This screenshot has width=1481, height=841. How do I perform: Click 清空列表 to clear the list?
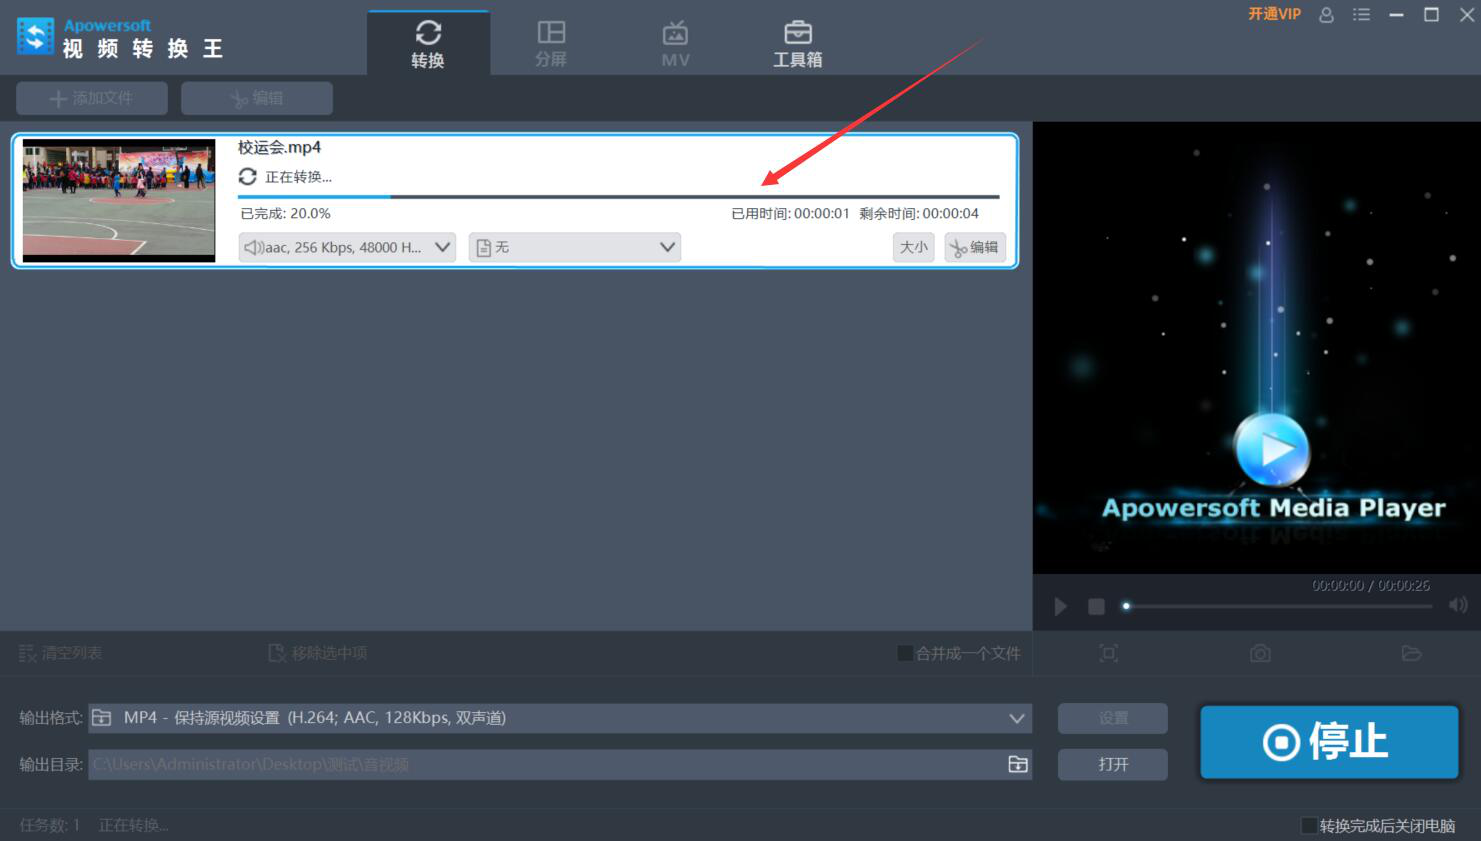pyautogui.click(x=61, y=653)
